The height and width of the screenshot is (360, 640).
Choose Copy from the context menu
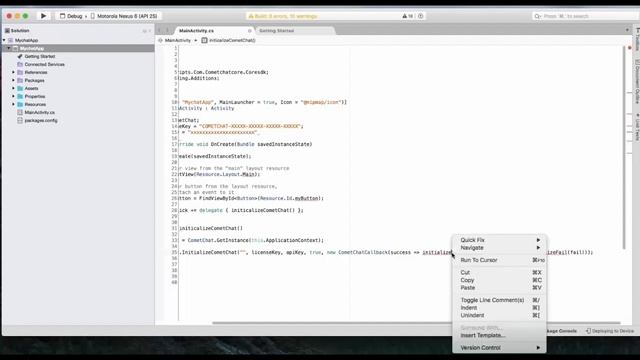coord(499,280)
